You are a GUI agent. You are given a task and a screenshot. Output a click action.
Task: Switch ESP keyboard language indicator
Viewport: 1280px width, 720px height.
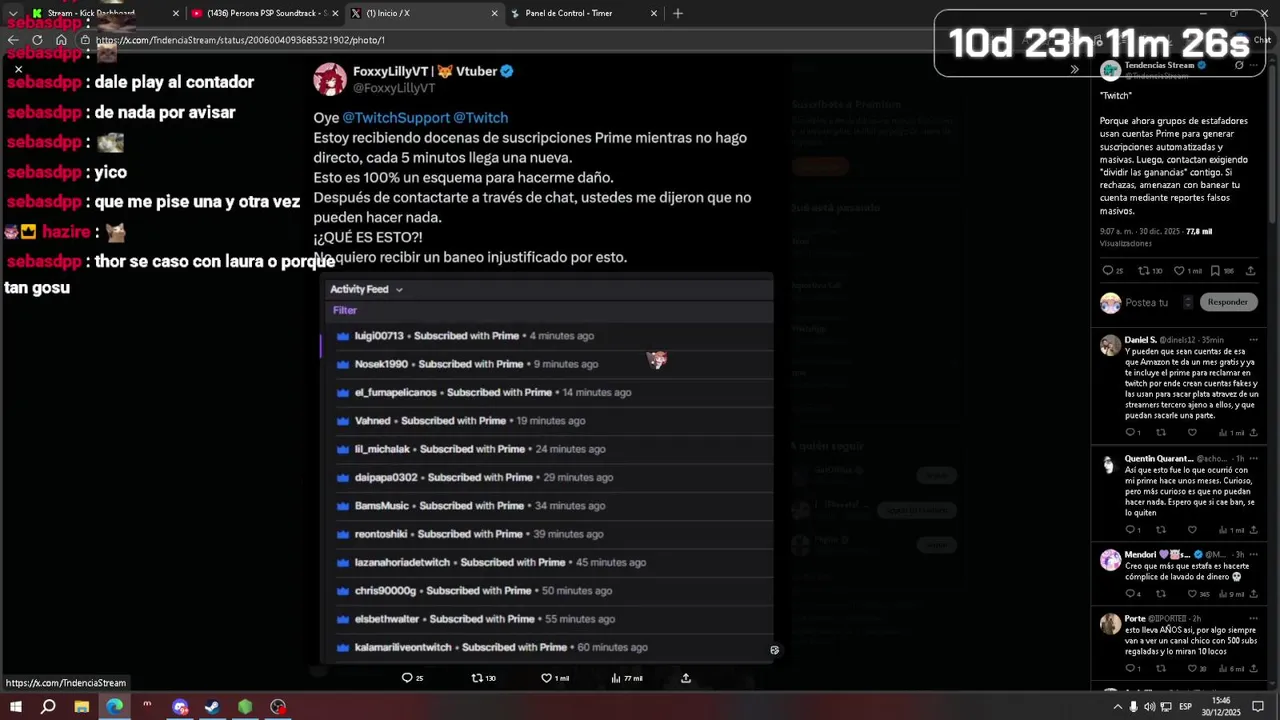point(1185,707)
